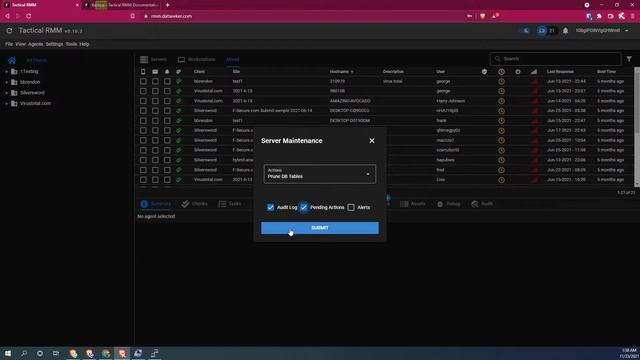This screenshot has width=640, height=360.
Task: Toggle dark mode using the moon icon
Action: pos(526,31)
